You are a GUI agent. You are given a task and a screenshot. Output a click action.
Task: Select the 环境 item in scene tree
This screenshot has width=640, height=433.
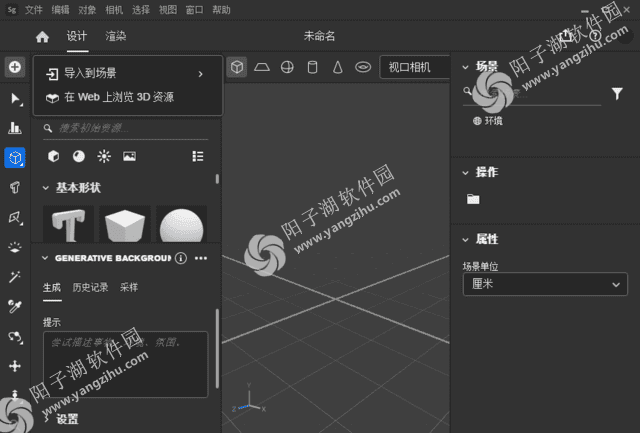click(x=488, y=121)
